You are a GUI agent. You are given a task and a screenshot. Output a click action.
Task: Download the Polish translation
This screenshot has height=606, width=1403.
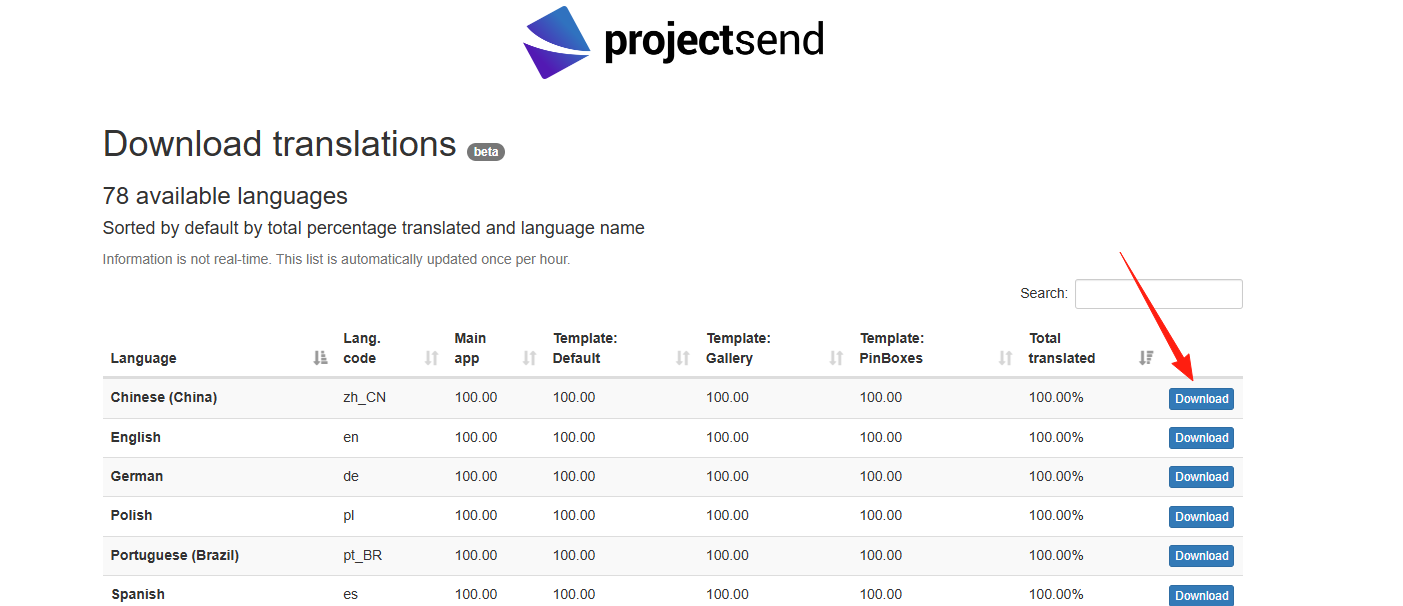click(1201, 517)
